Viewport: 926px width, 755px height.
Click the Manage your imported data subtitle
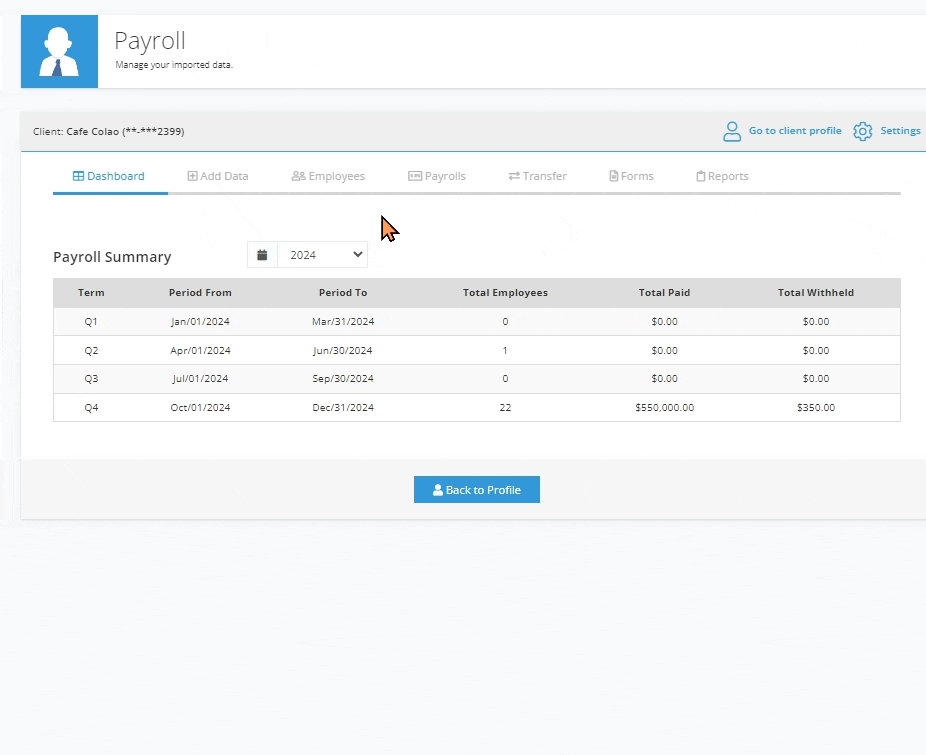click(174, 65)
